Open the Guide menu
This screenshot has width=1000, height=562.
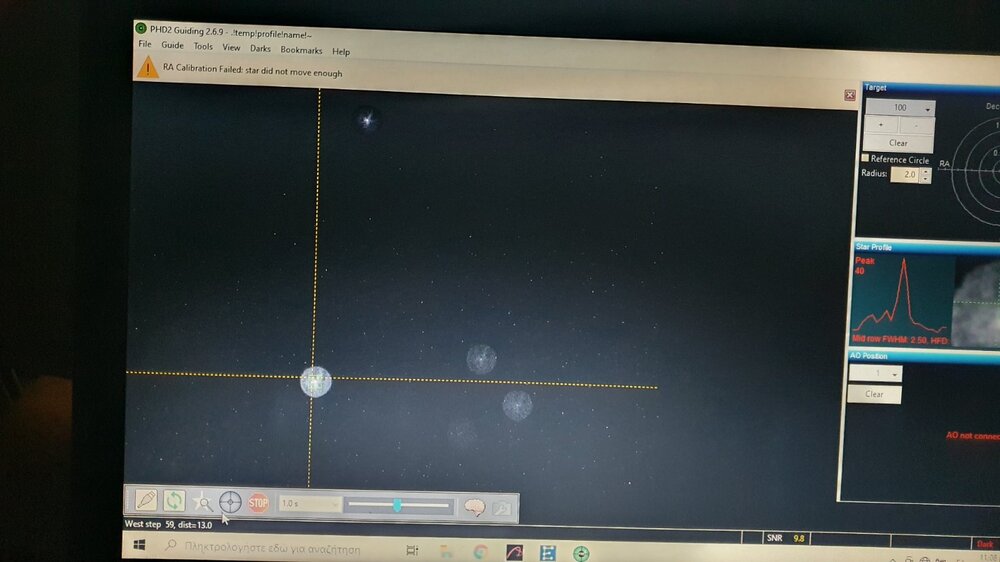tap(172, 46)
